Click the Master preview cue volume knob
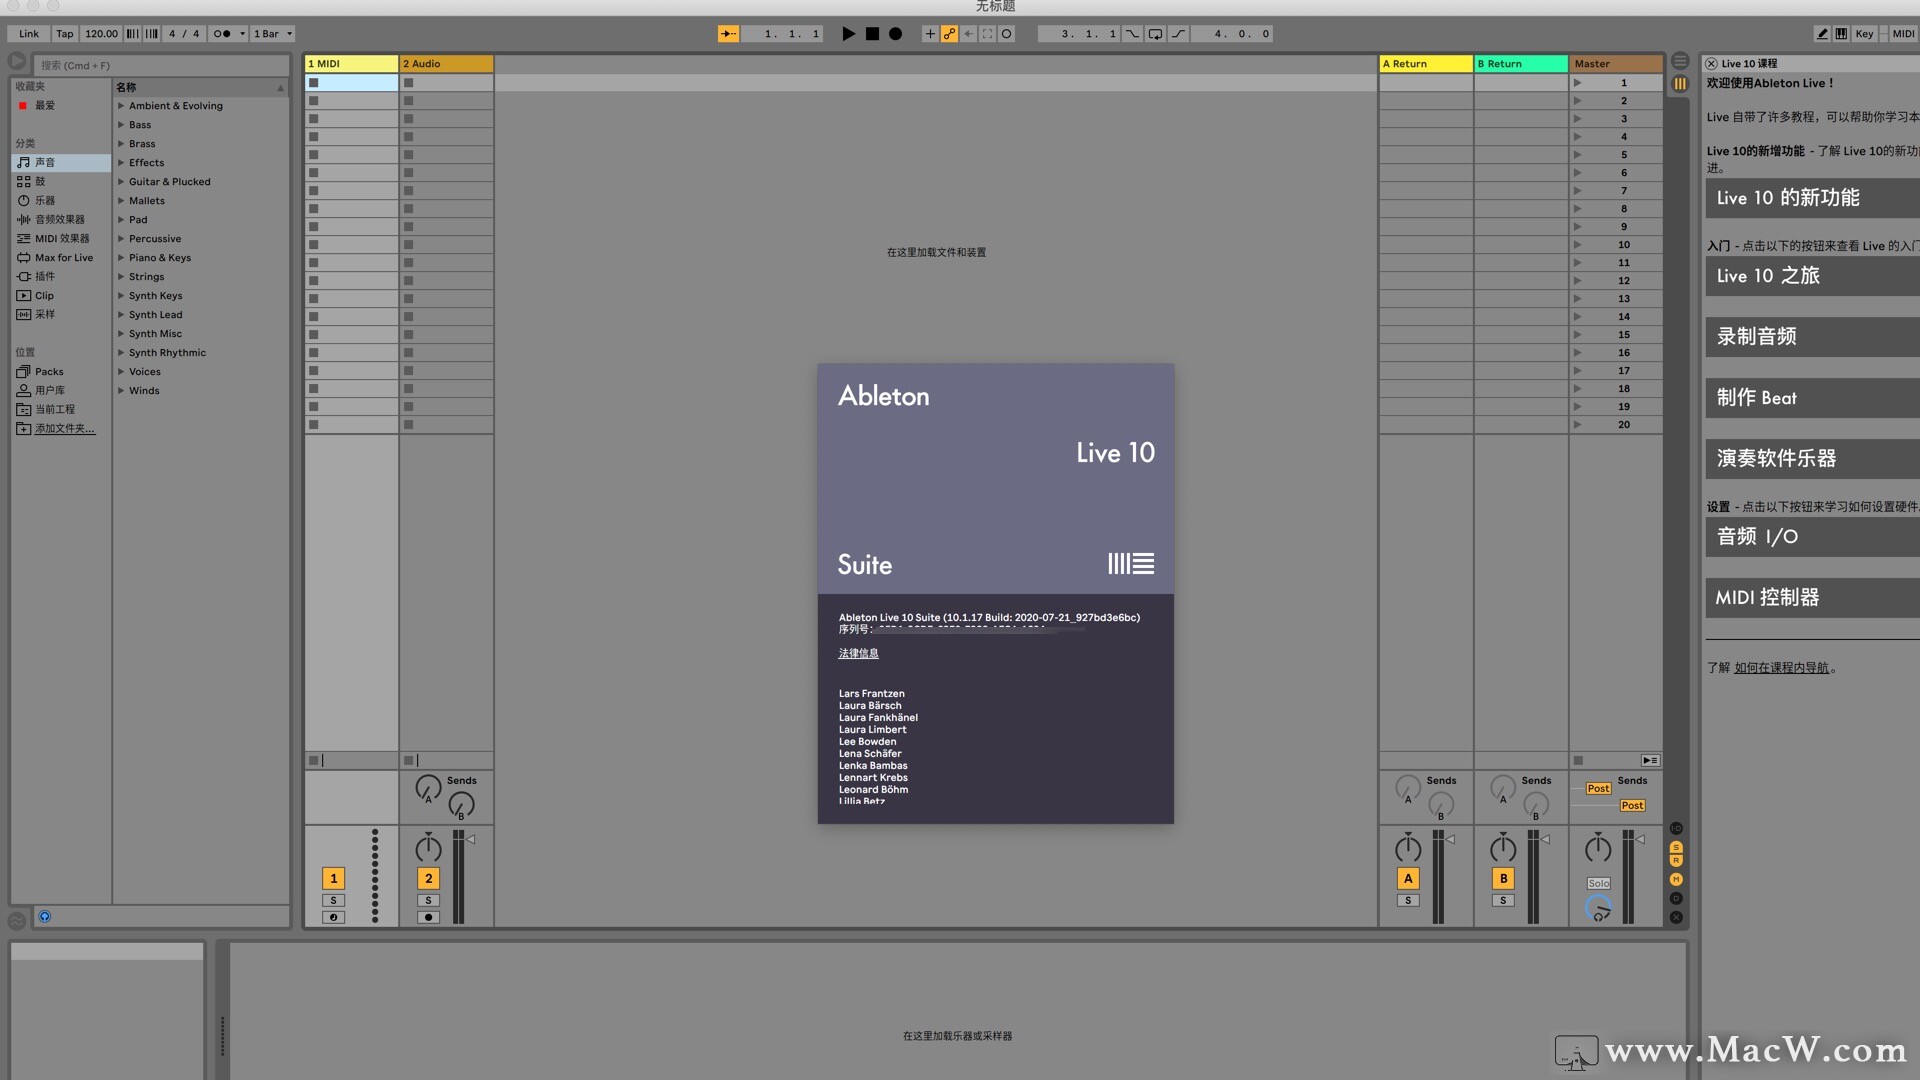Screen dimensions: 1920x1080 (1598, 908)
